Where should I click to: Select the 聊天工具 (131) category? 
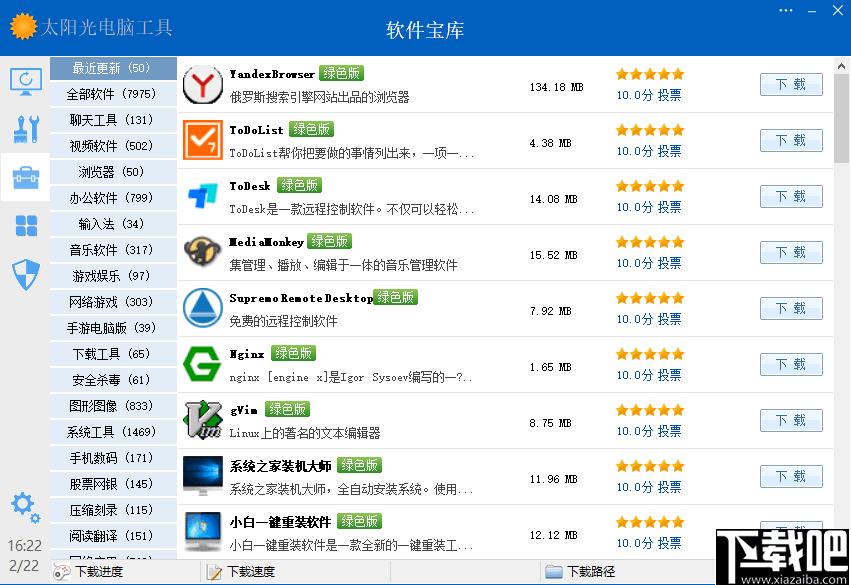tap(113, 120)
